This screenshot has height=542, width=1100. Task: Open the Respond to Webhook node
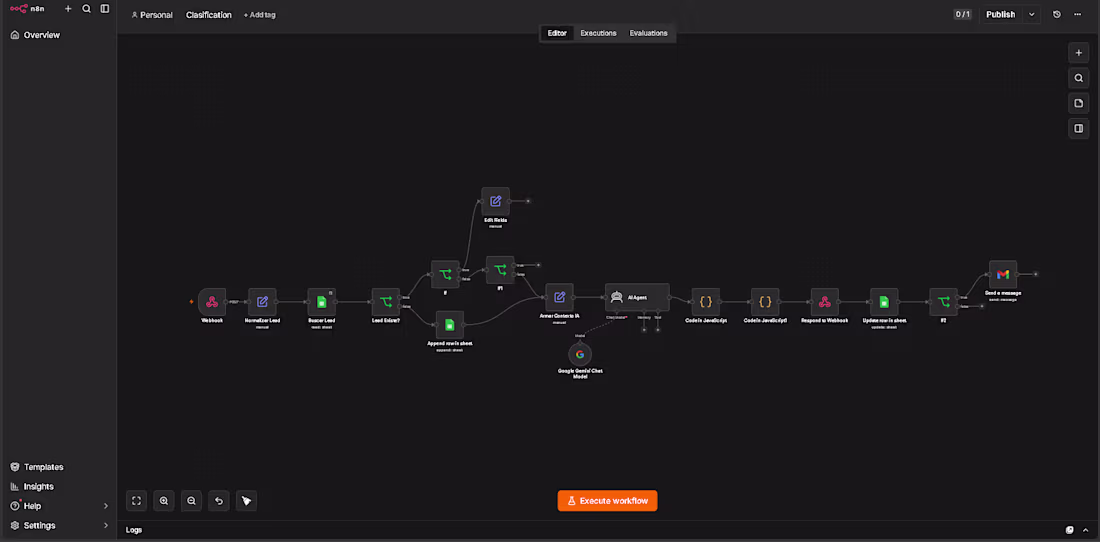(x=825, y=302)
